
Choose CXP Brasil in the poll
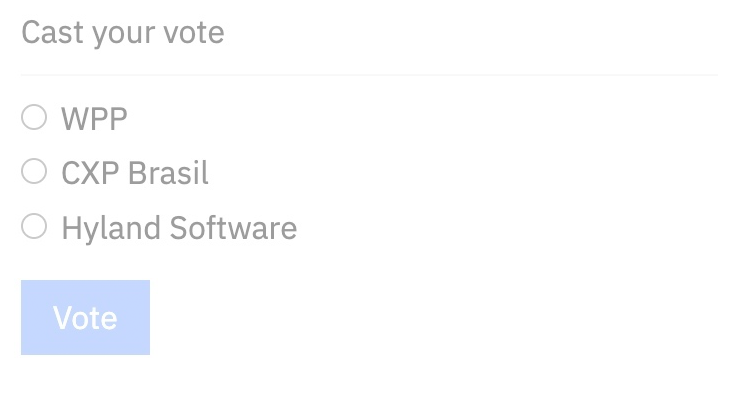[x=34, y=171]
